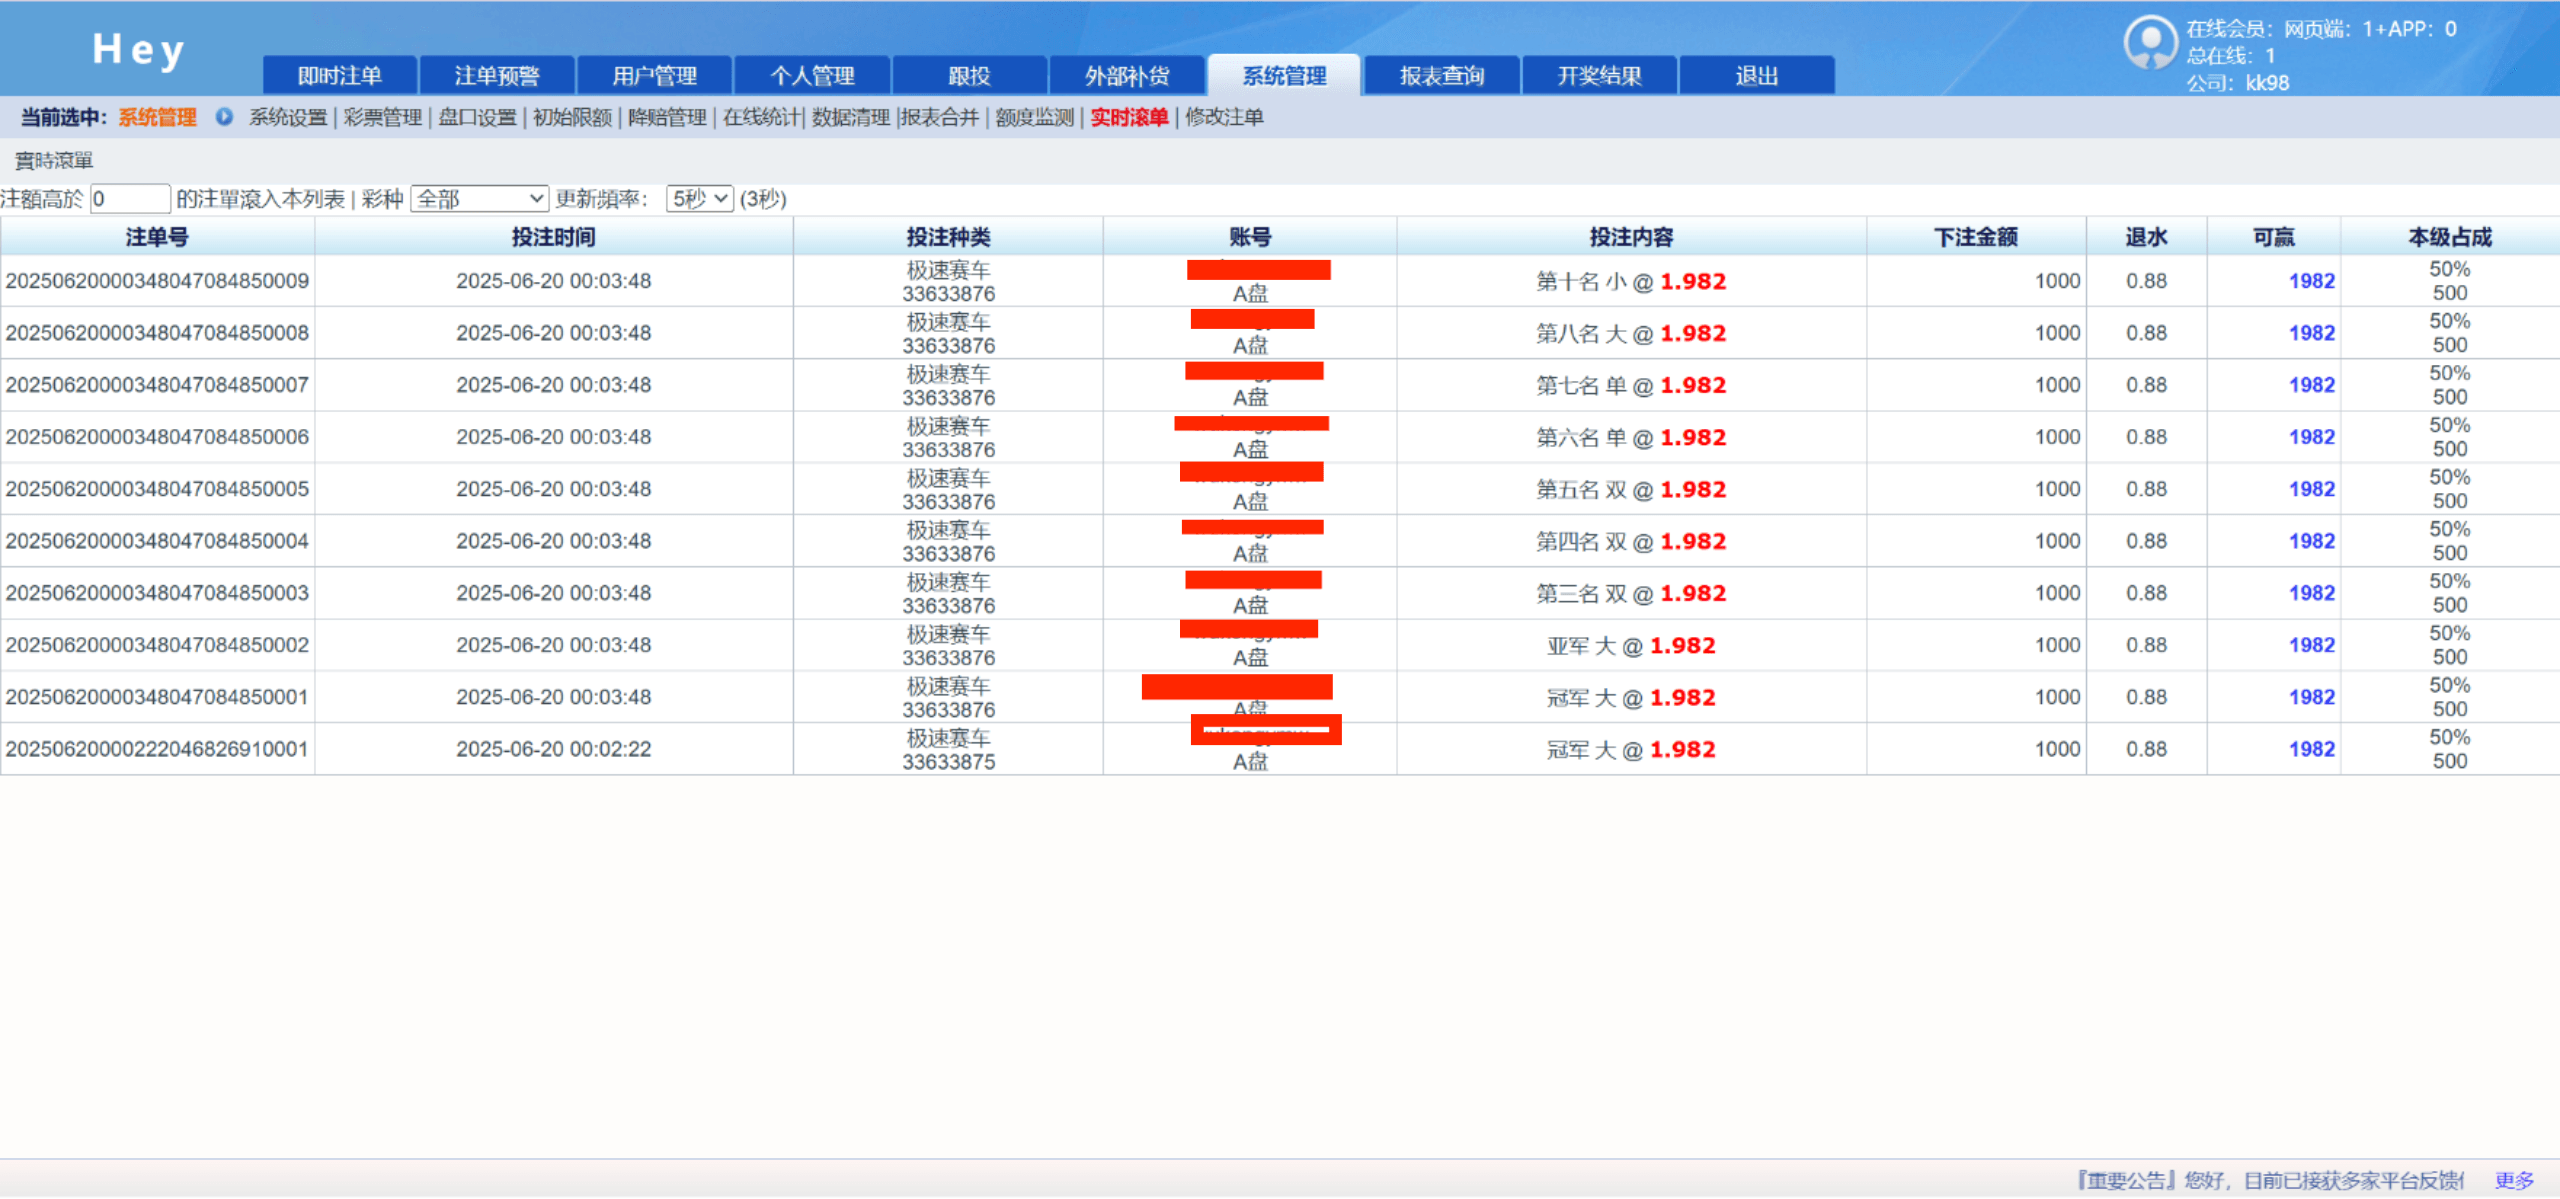The image size is (2560, 1199).
Task: Click the 注額高於 amount input field
Action: click(130, 198)
